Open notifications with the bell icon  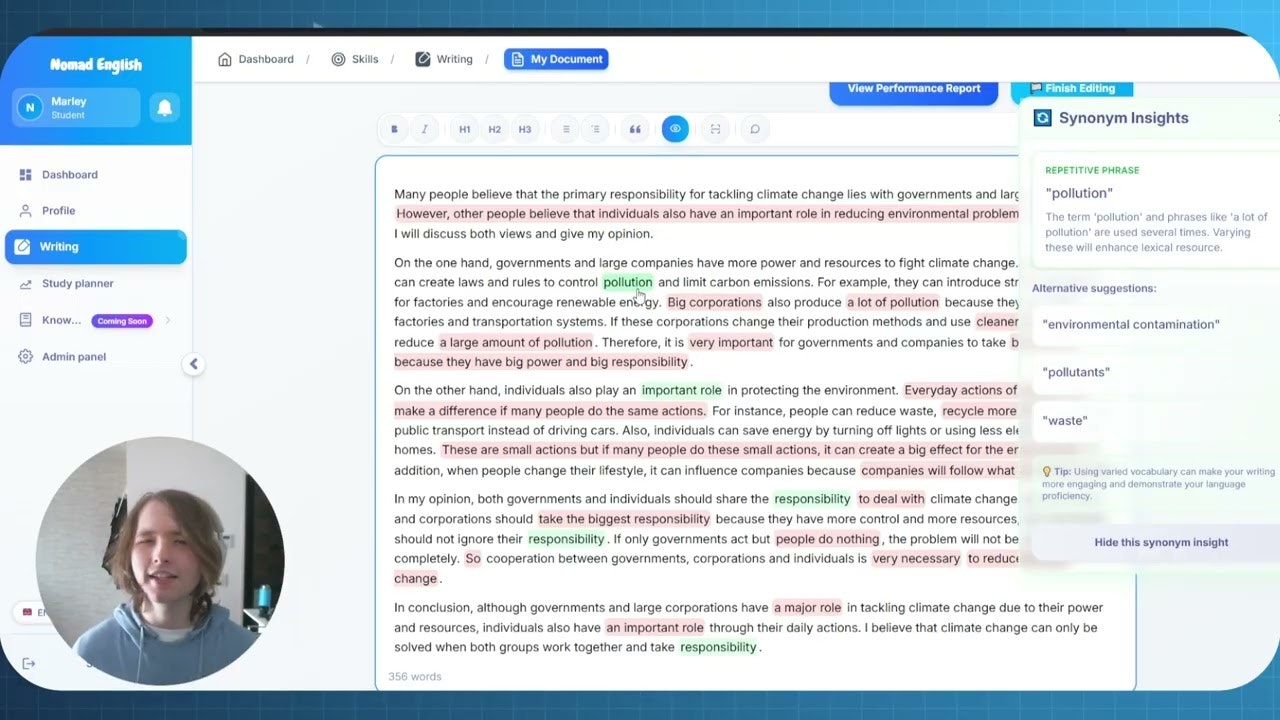coord(164,107)
